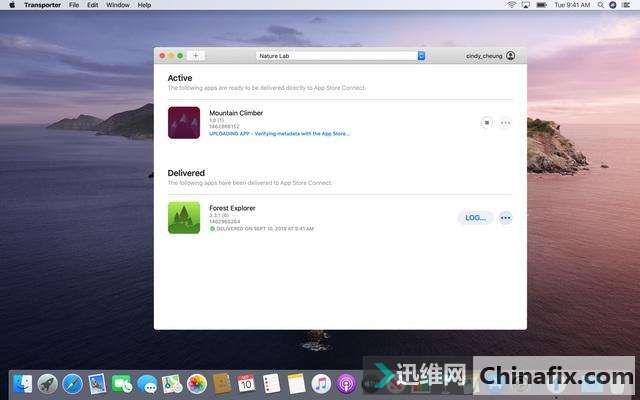Open Launchpad from the Dock
The width and height of the screenshot is (640, 400).
[47, 384]
